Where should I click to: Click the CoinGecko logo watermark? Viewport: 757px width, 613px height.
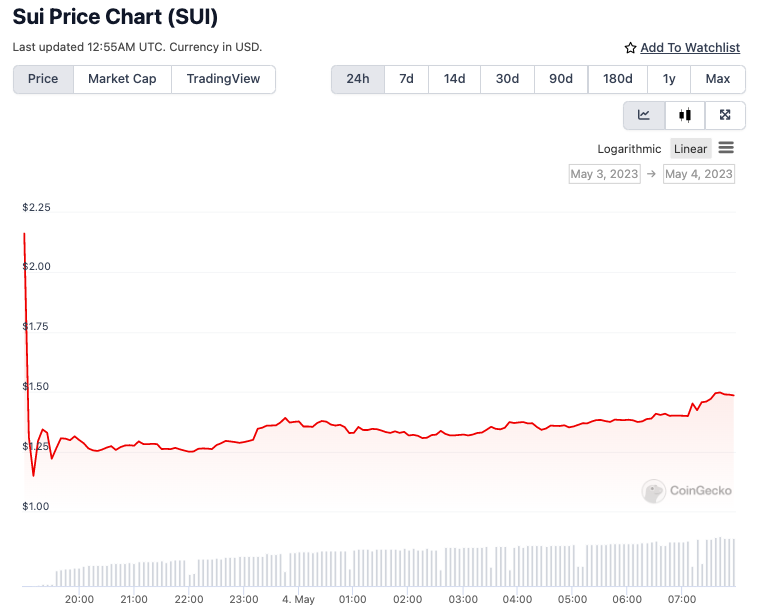[687, 490]
